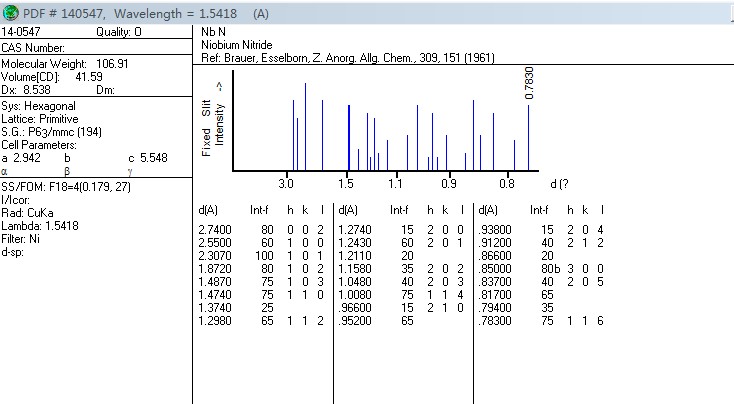734x404 pixels.
Task: Select the Sys: Hexagonal line
Action: pyautogui.click(x=38, y=106)
